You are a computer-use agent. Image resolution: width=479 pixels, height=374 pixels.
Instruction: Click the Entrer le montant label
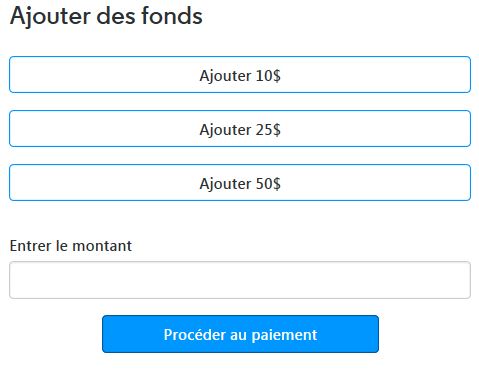(71, 246)
